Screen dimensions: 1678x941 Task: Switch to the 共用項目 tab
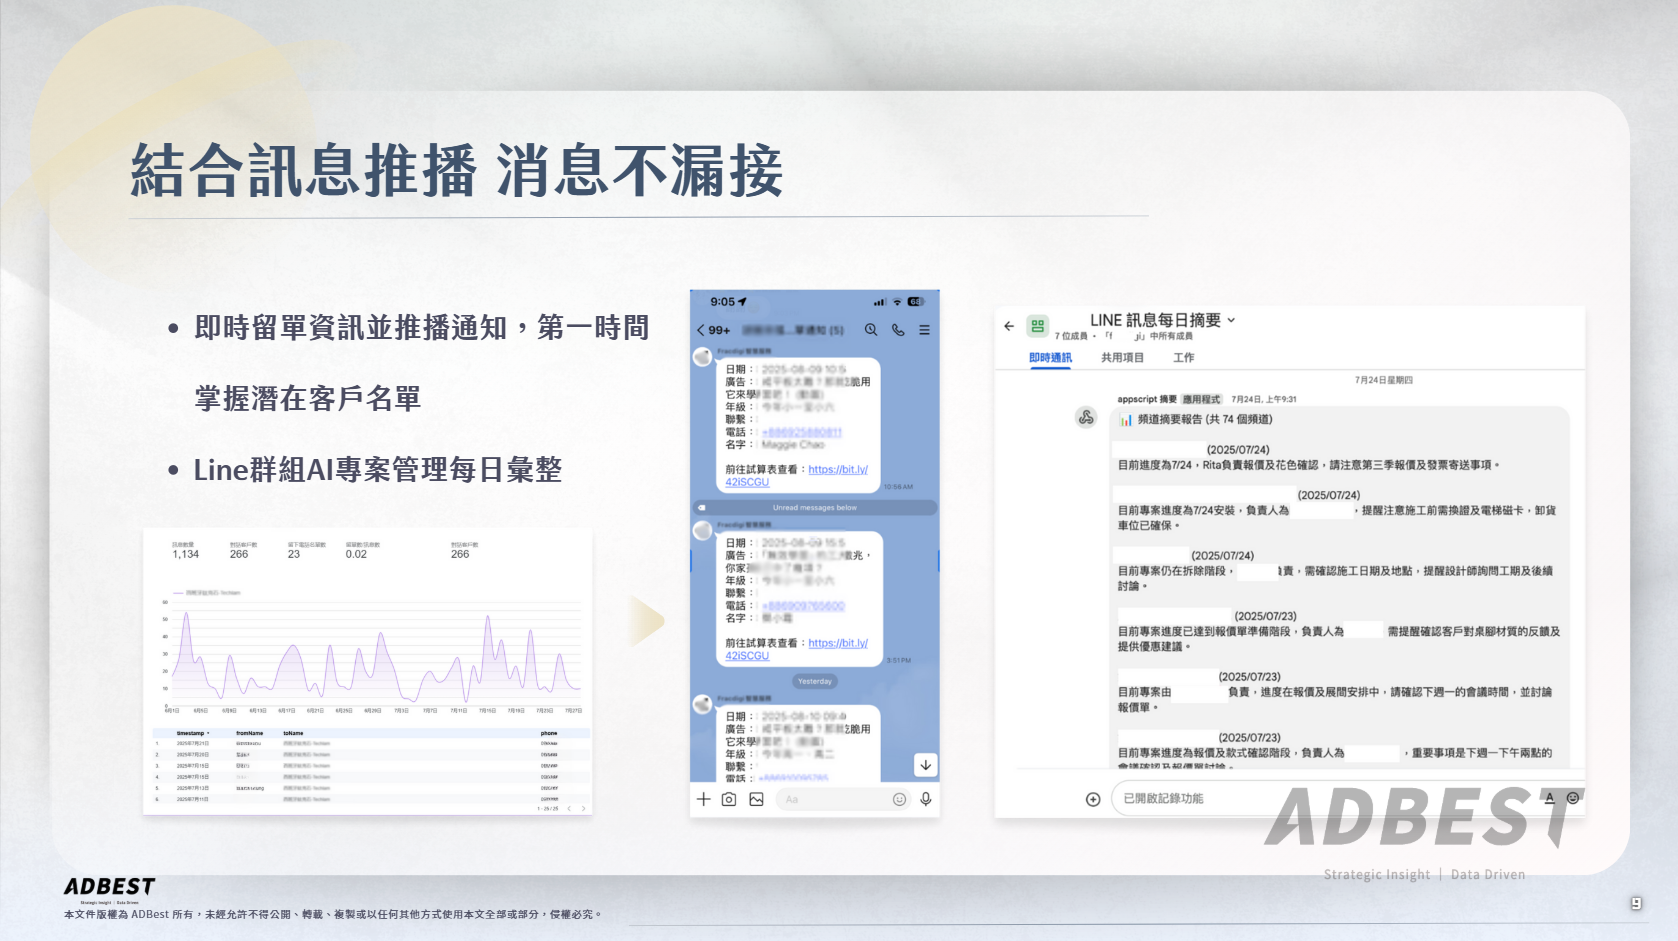(x=1122, y=358)
